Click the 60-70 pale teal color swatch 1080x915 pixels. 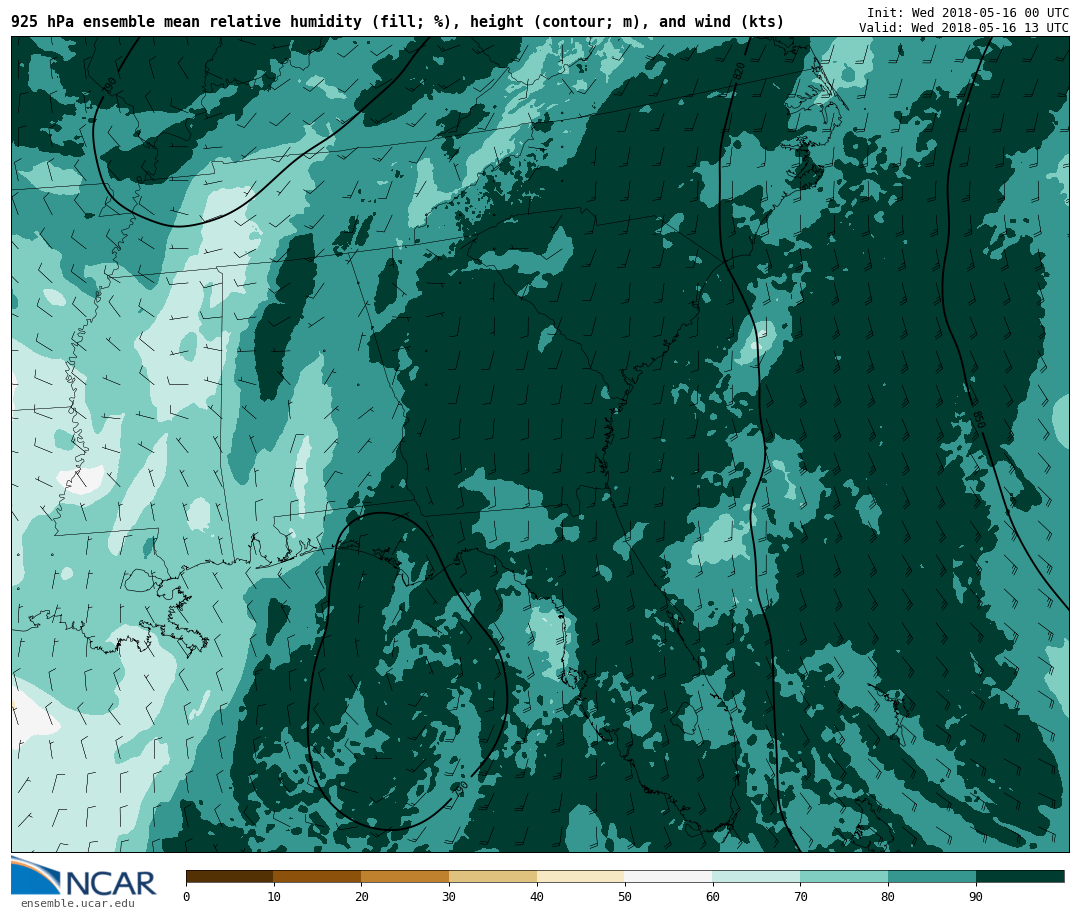click(x=756, y=876)
